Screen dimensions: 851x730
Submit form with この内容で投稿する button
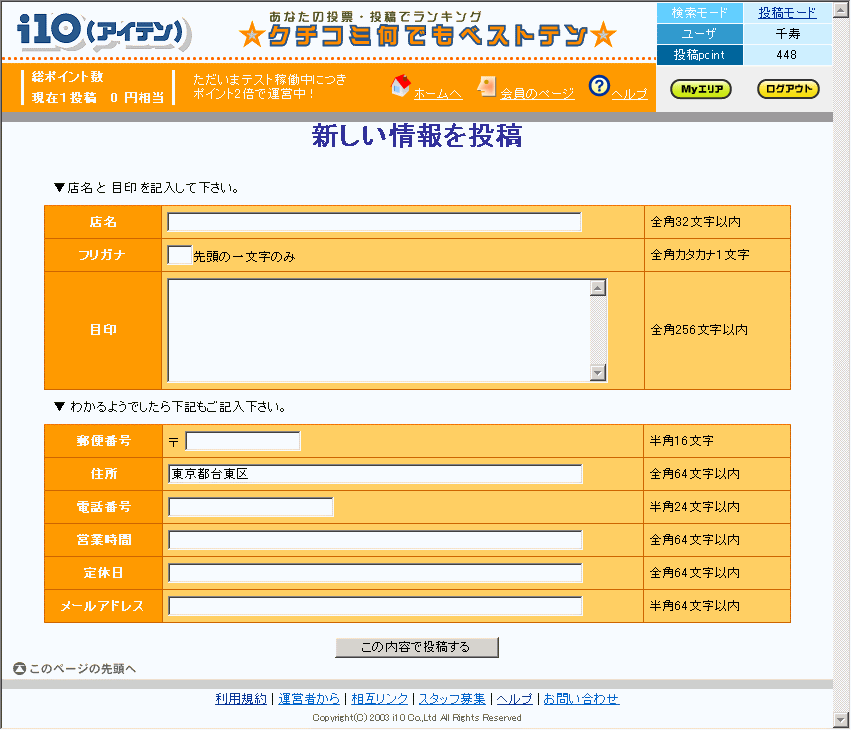[x=416, y=647]
